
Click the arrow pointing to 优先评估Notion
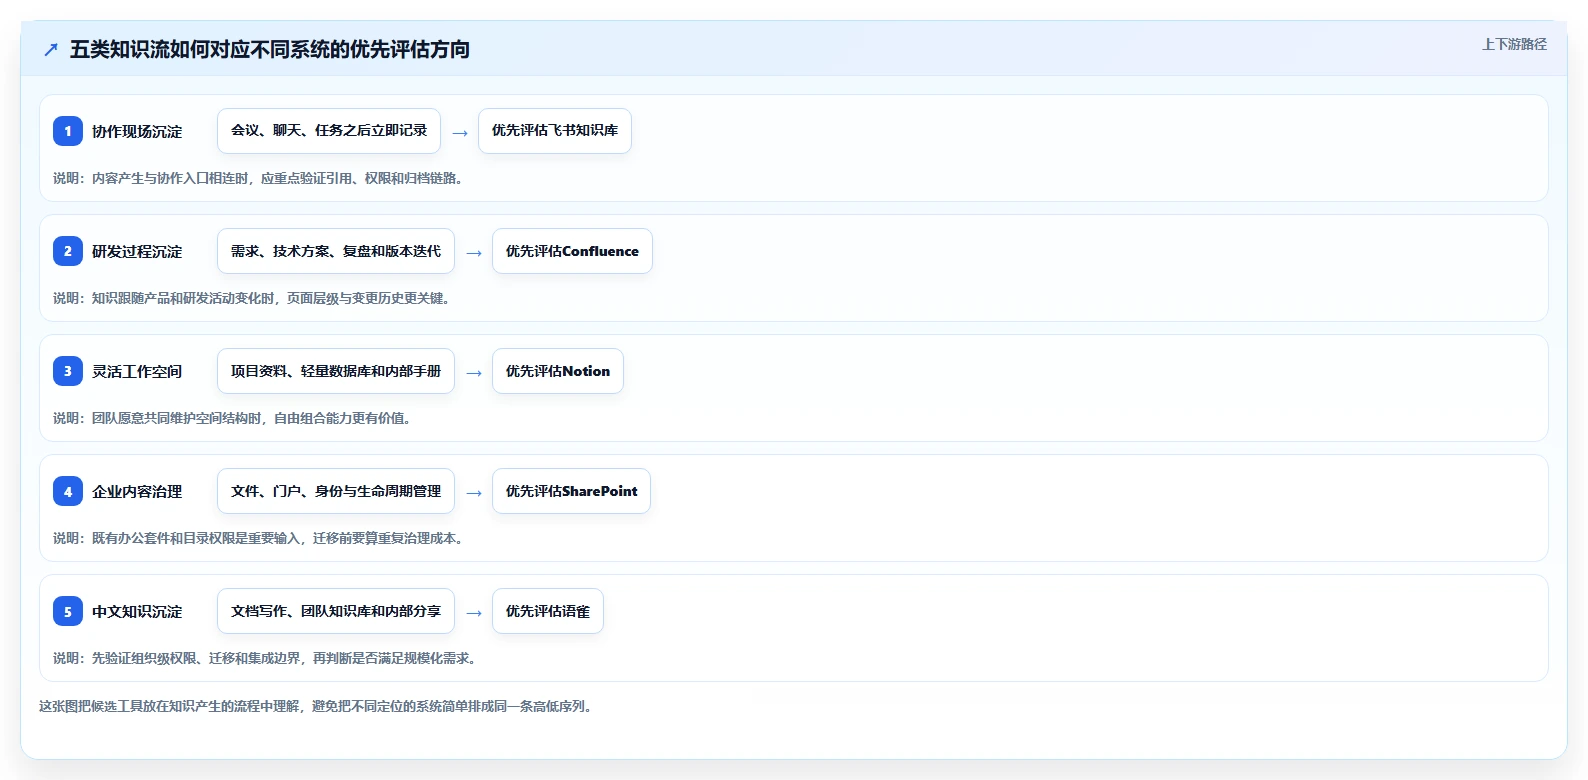pos(474,373)
